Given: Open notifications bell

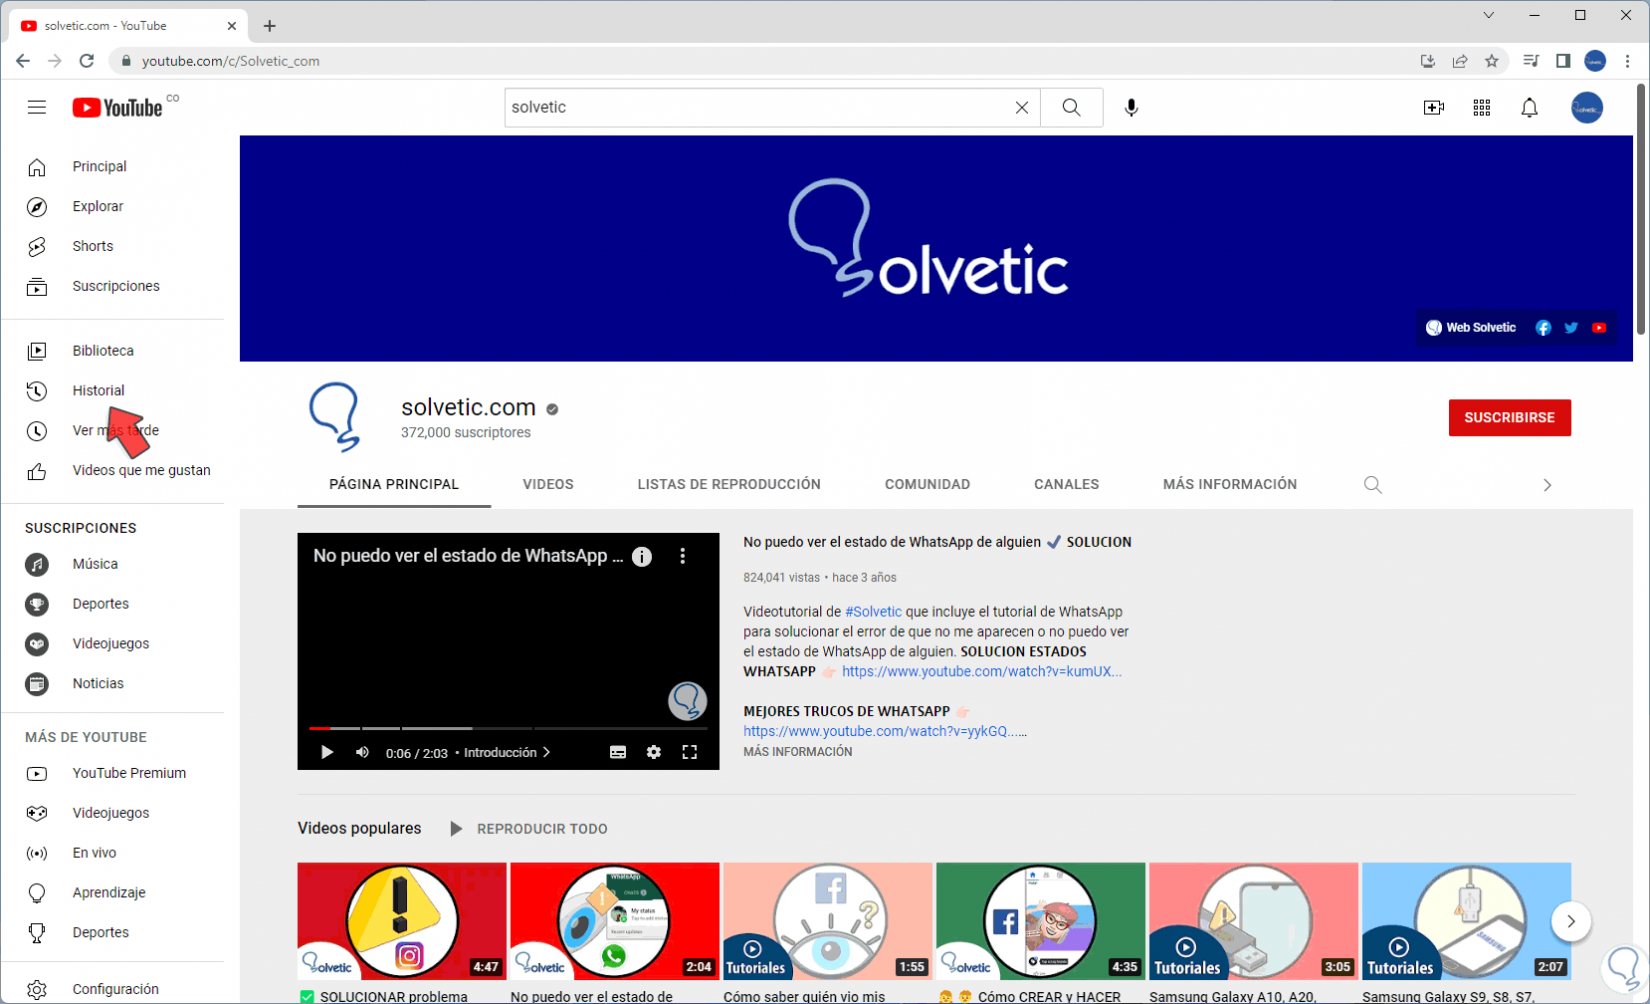Looking at the screenshot, I should [1530, 107].
